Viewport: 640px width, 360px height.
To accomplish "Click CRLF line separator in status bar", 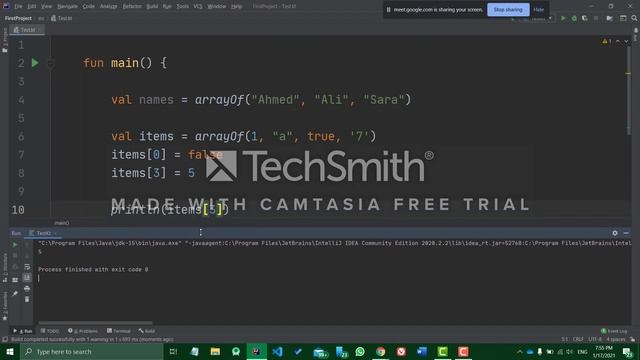I will (578, 339).
